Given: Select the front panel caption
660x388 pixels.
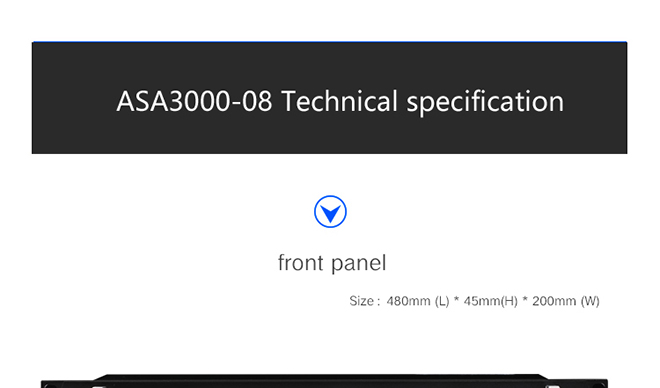Looking at the screenshot, I should (x=332, y=263).
